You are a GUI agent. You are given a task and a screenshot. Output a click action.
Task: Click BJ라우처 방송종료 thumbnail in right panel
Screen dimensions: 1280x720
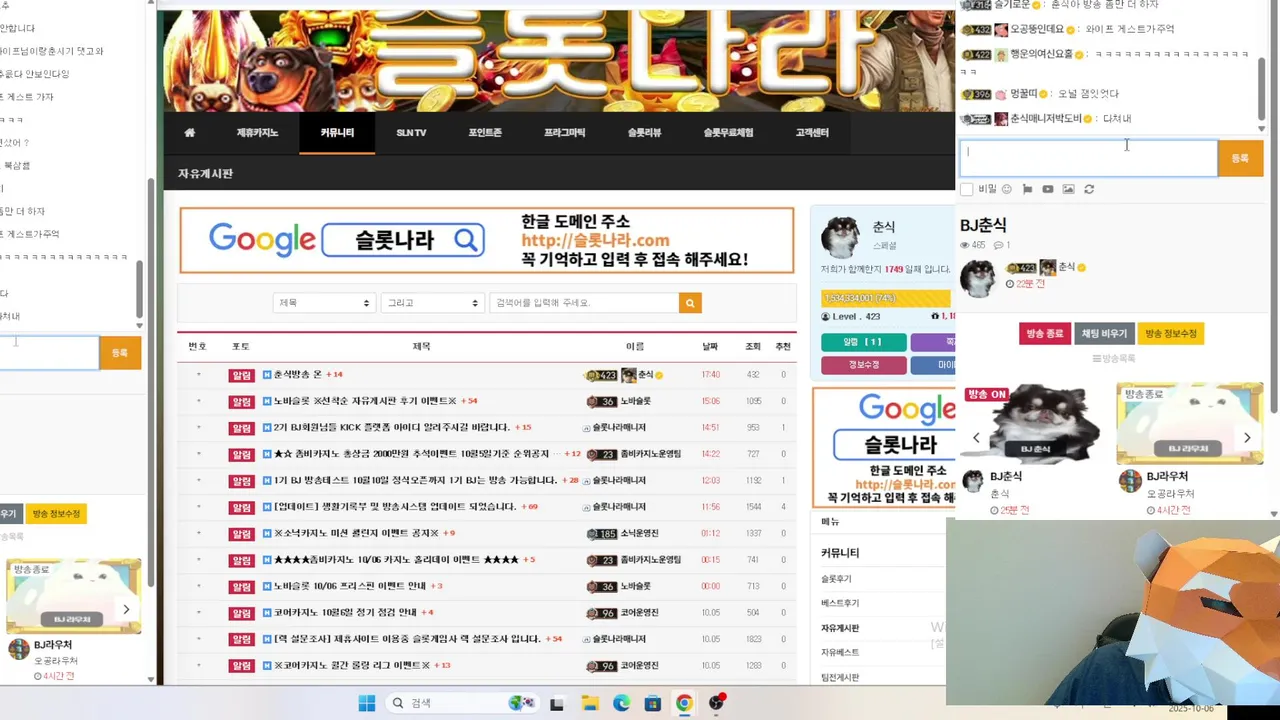click(1190, 423)
